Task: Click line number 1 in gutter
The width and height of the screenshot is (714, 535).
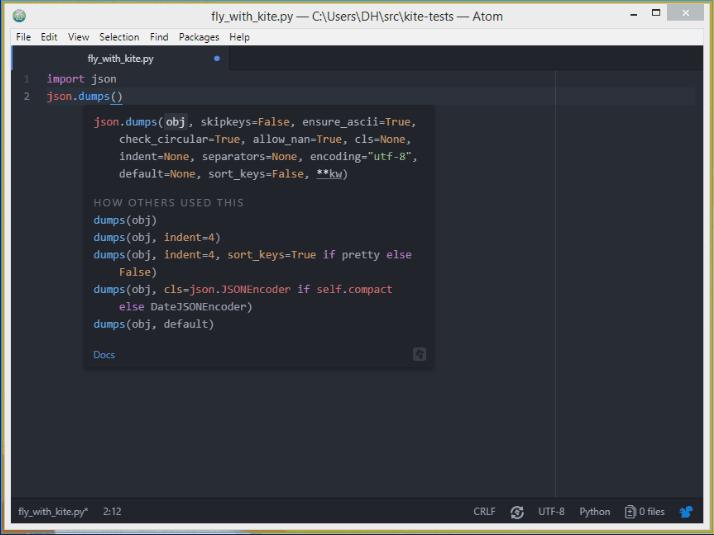Action: (x=26, y=79)
